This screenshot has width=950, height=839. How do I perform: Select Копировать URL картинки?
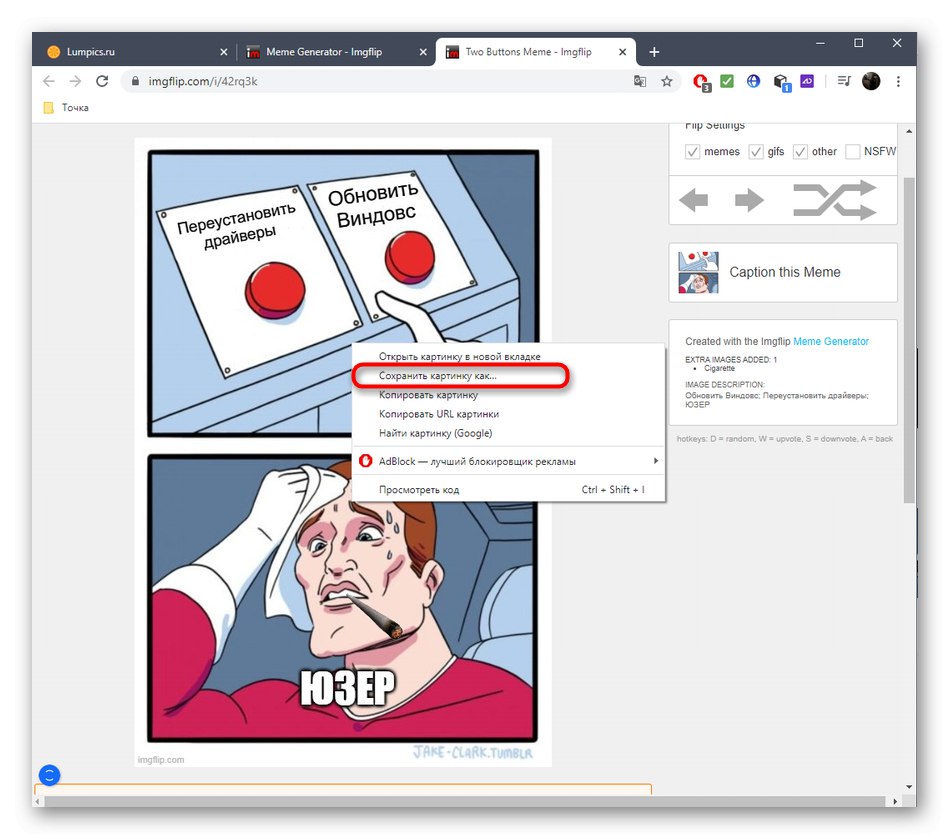click(x=508, y=414)
